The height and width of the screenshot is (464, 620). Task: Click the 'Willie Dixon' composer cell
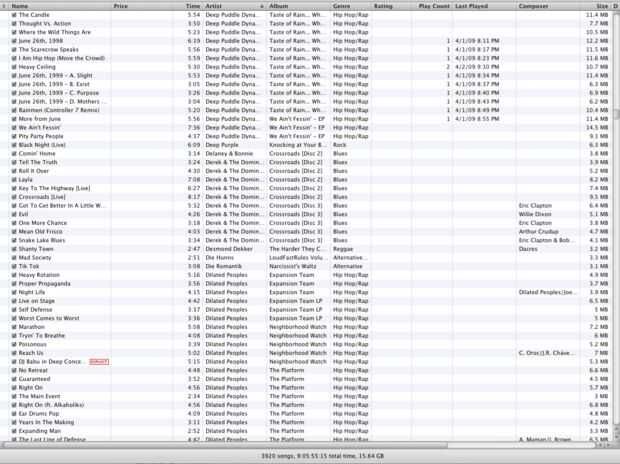pyautogui.click(x=535, y=214)
